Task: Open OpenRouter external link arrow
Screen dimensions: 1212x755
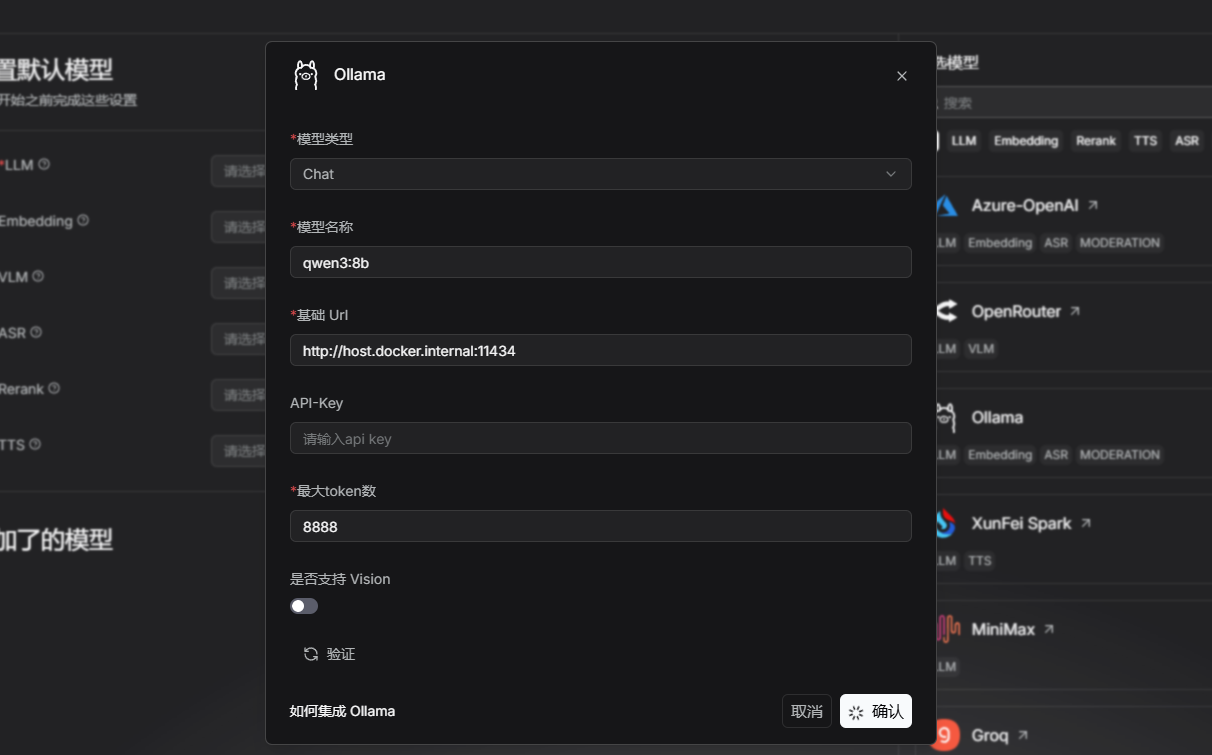Action: [1075, 311]
